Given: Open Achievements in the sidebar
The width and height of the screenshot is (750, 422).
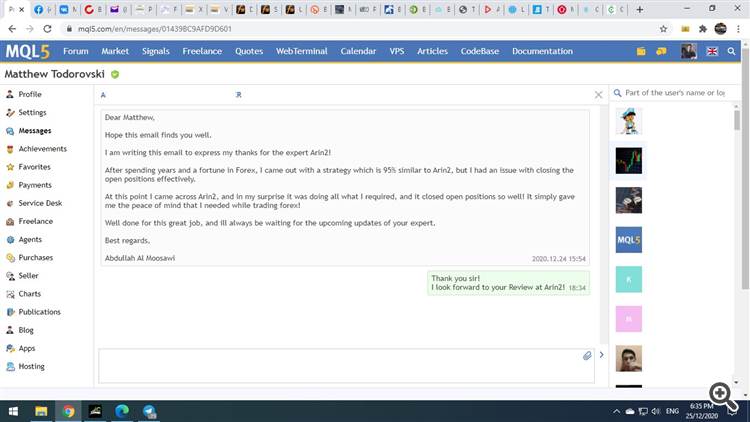Looking at the screenshot, I should click(x=36, y=149).
